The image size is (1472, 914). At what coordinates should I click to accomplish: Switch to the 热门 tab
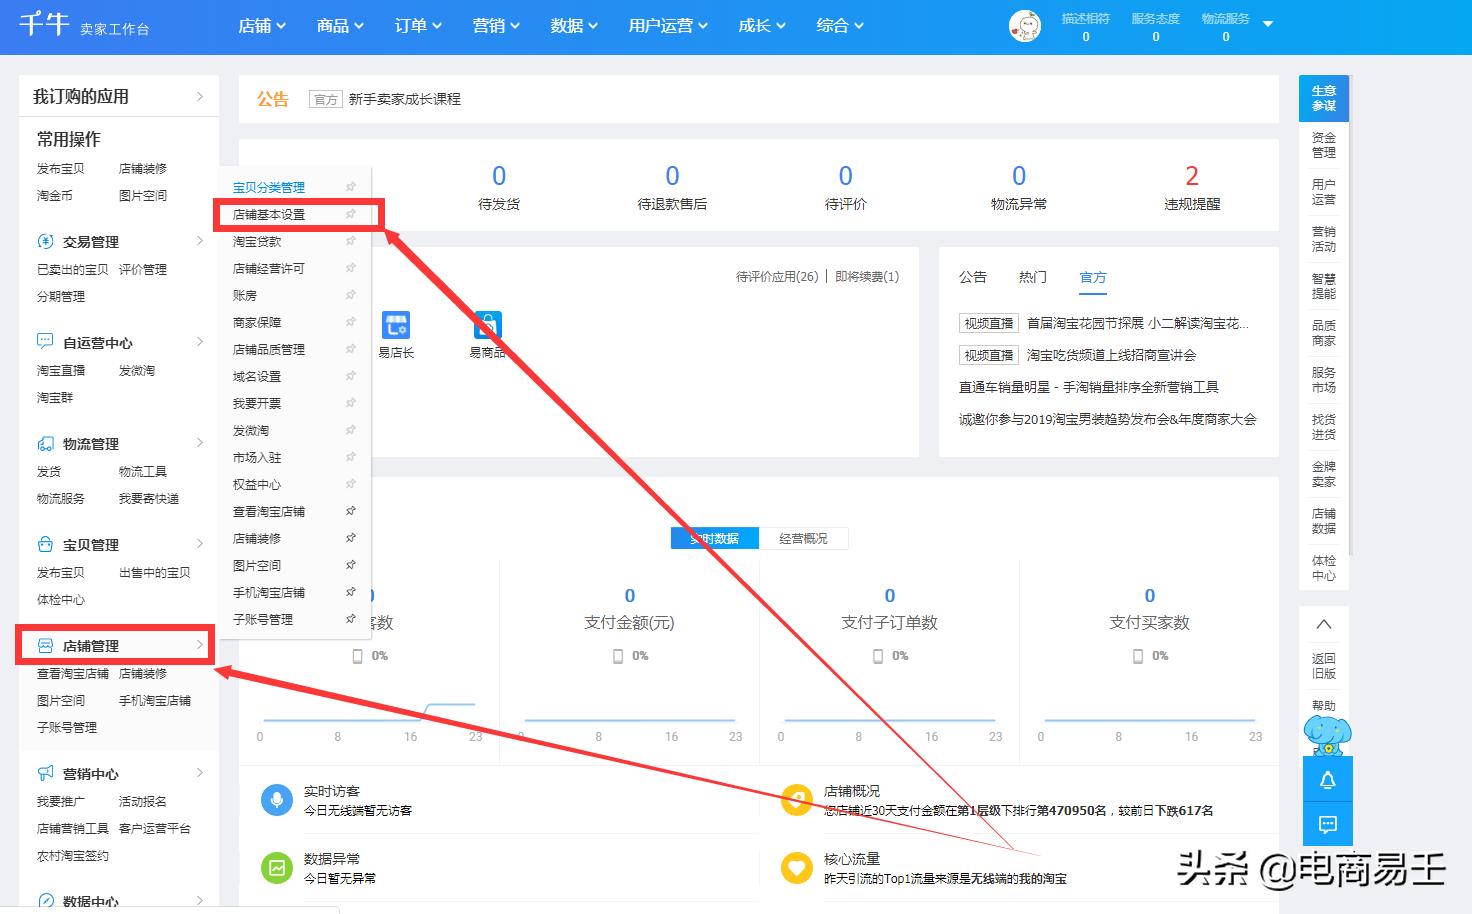1032,277
